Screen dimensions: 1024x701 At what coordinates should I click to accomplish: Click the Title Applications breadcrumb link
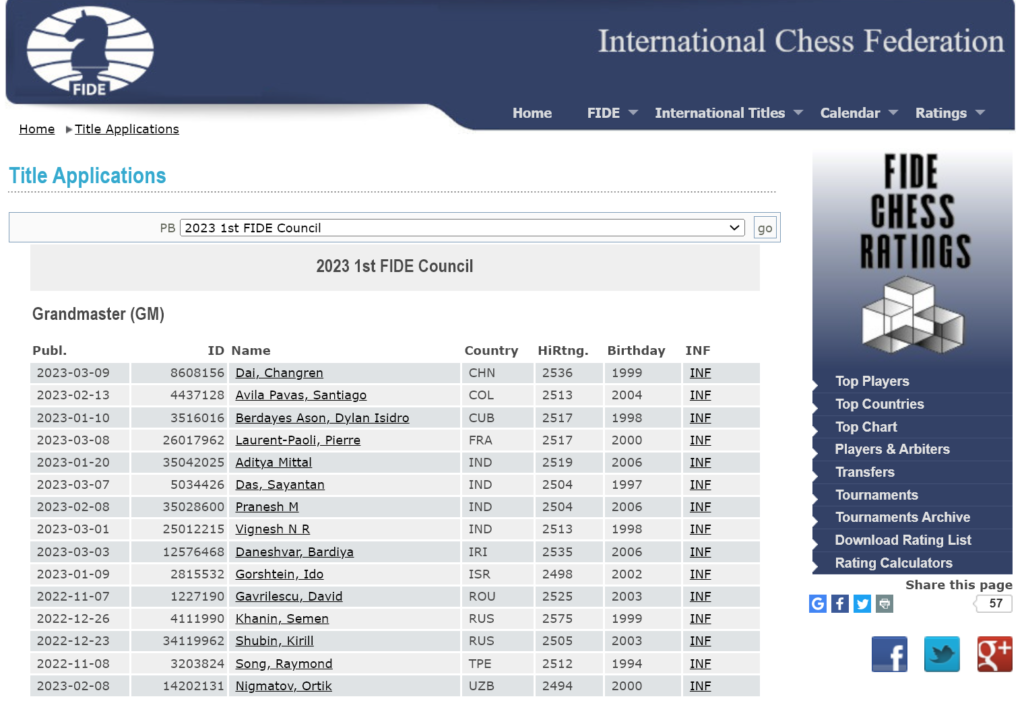127,129
